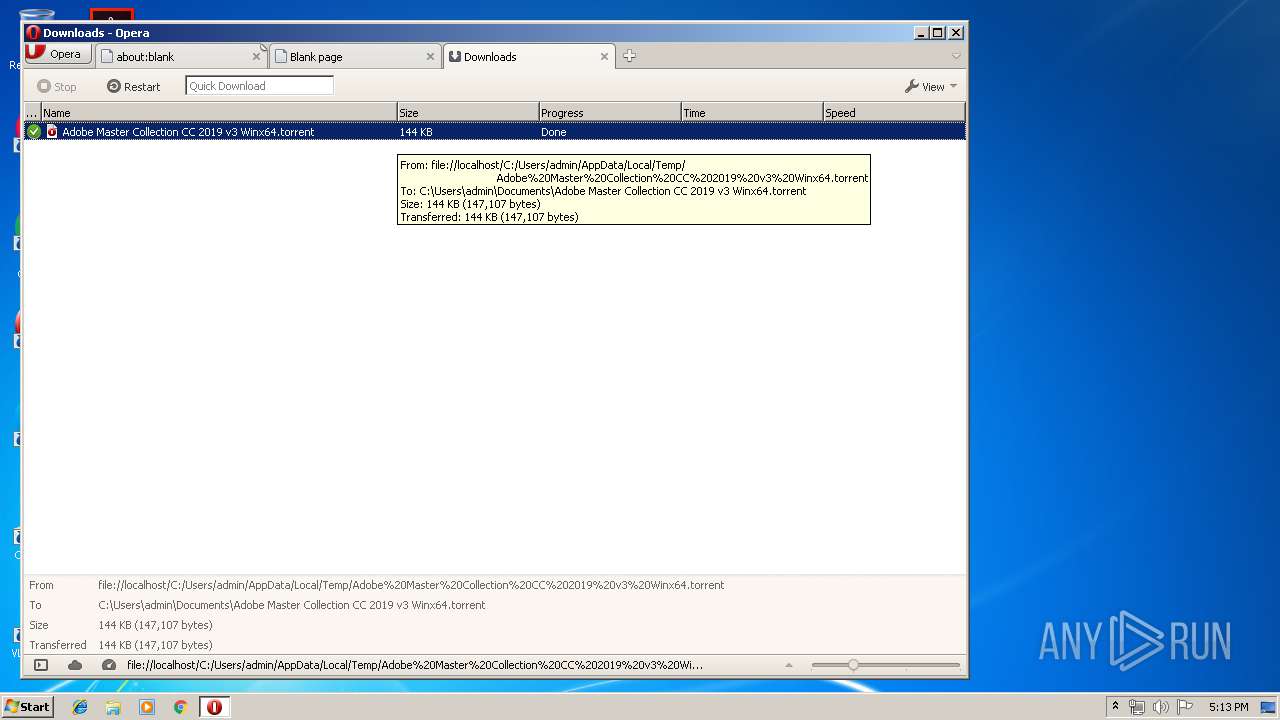Switch to the Blank page tab
The image size is (1280, 720).
tap(355, 56)
